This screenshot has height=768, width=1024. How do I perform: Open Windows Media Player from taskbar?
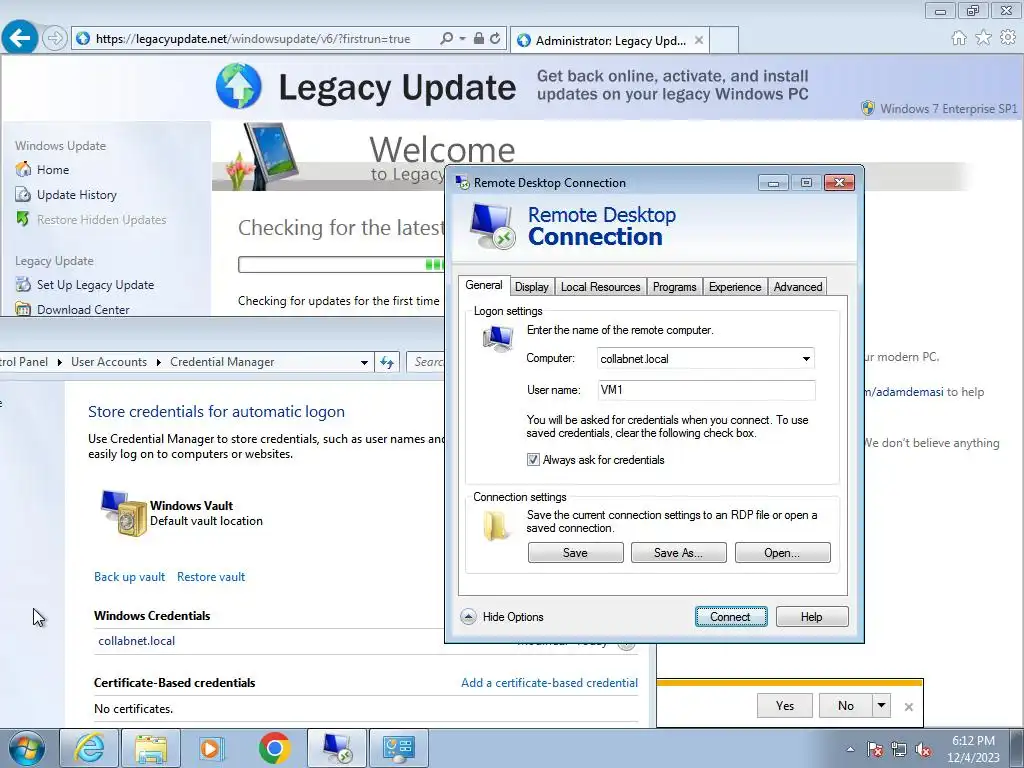pos(212,748)
